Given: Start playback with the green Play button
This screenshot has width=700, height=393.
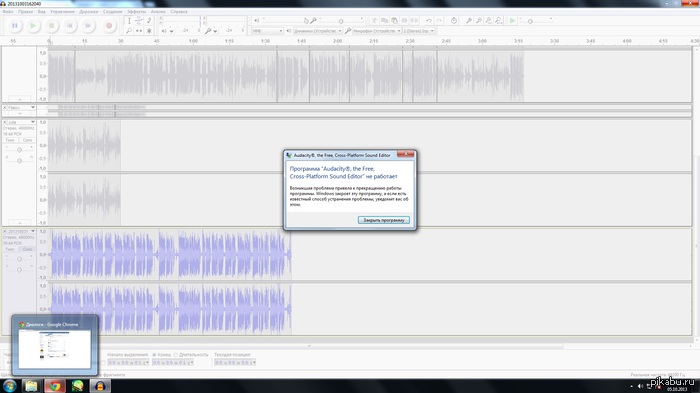Looking at the screenshot, I should click(33, 26).
